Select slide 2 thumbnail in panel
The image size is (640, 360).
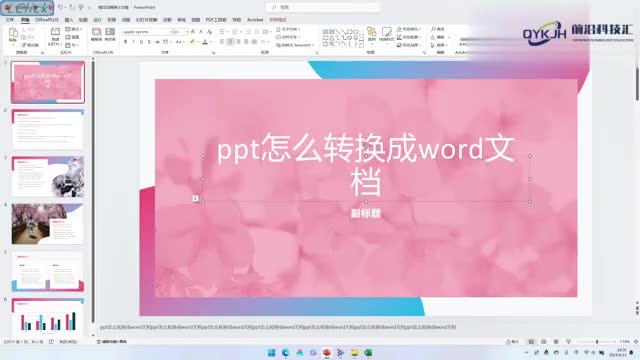tap(48, 129)
